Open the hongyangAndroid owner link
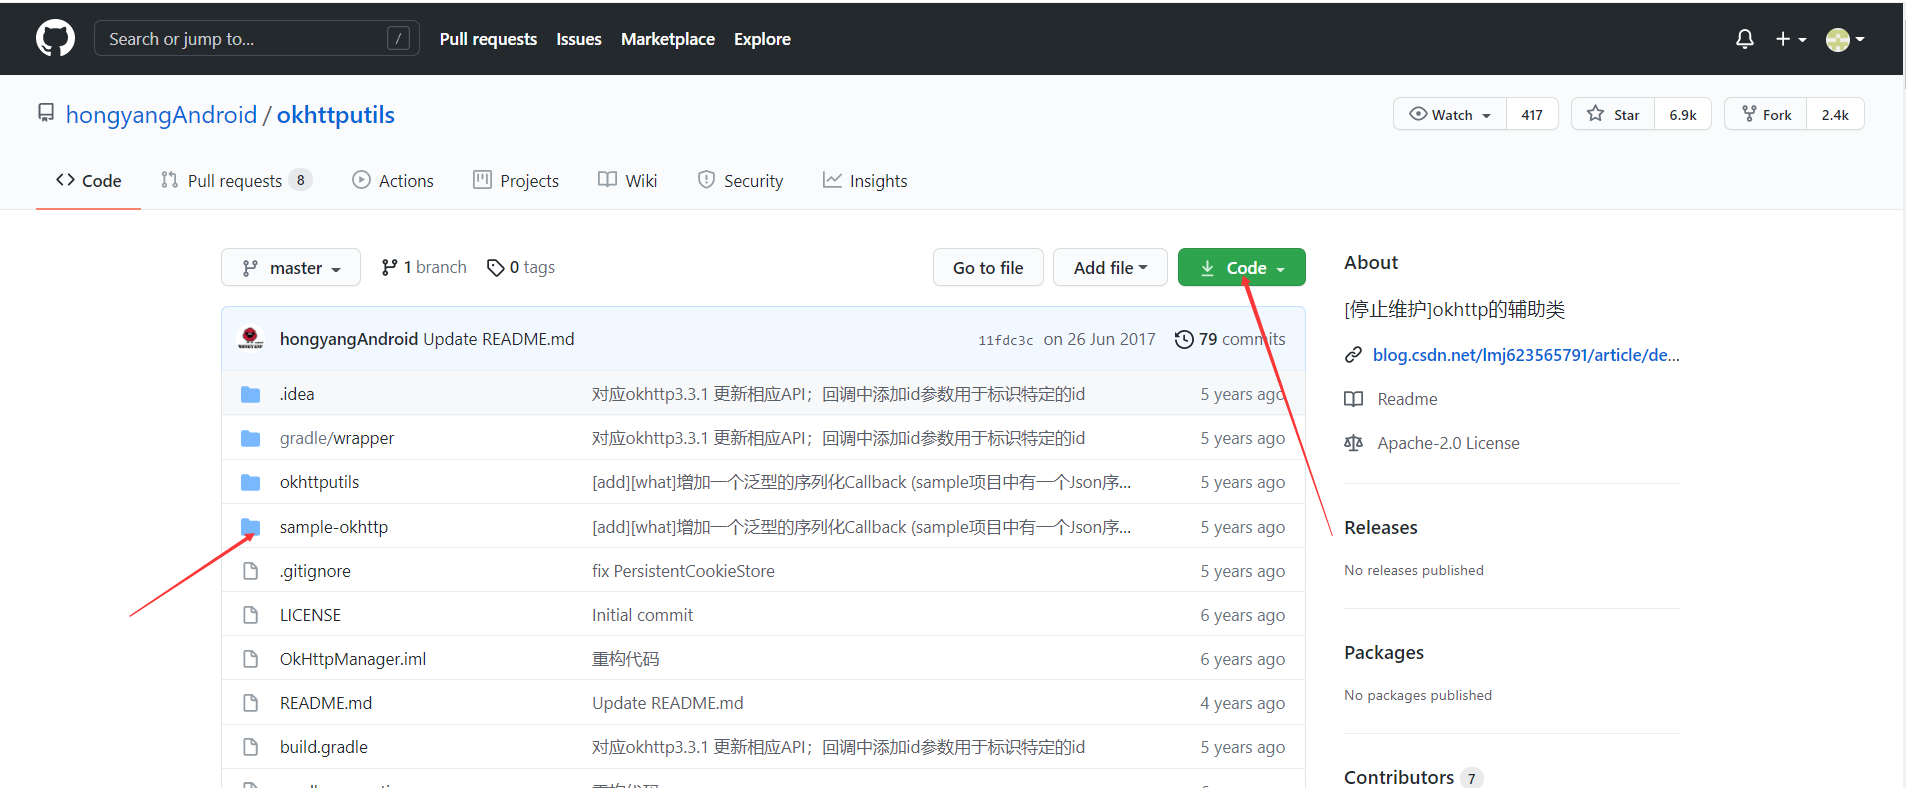The image size is (1906, 788). pos(161,115)
